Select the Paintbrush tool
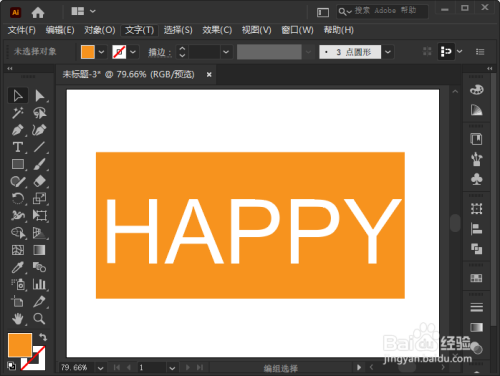This screenshot has width=500, height=376. point(39,164)
